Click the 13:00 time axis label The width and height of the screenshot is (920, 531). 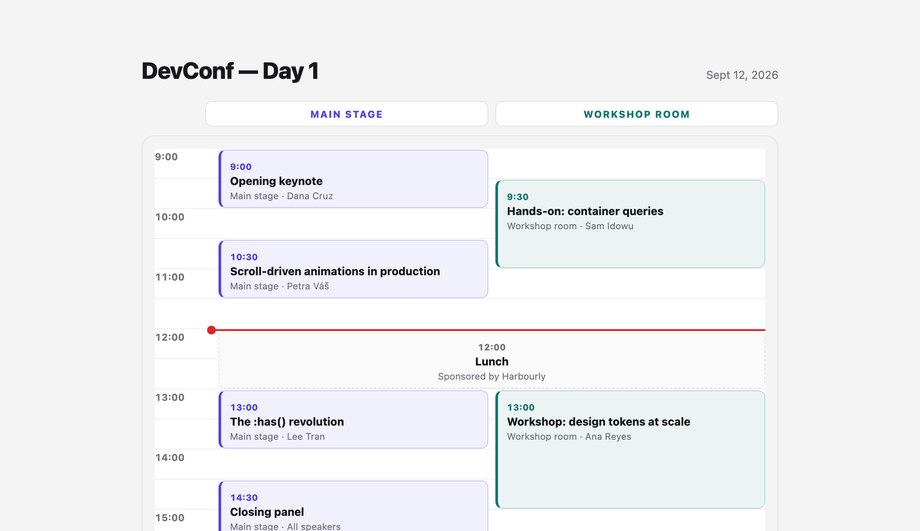pos(170,397)
